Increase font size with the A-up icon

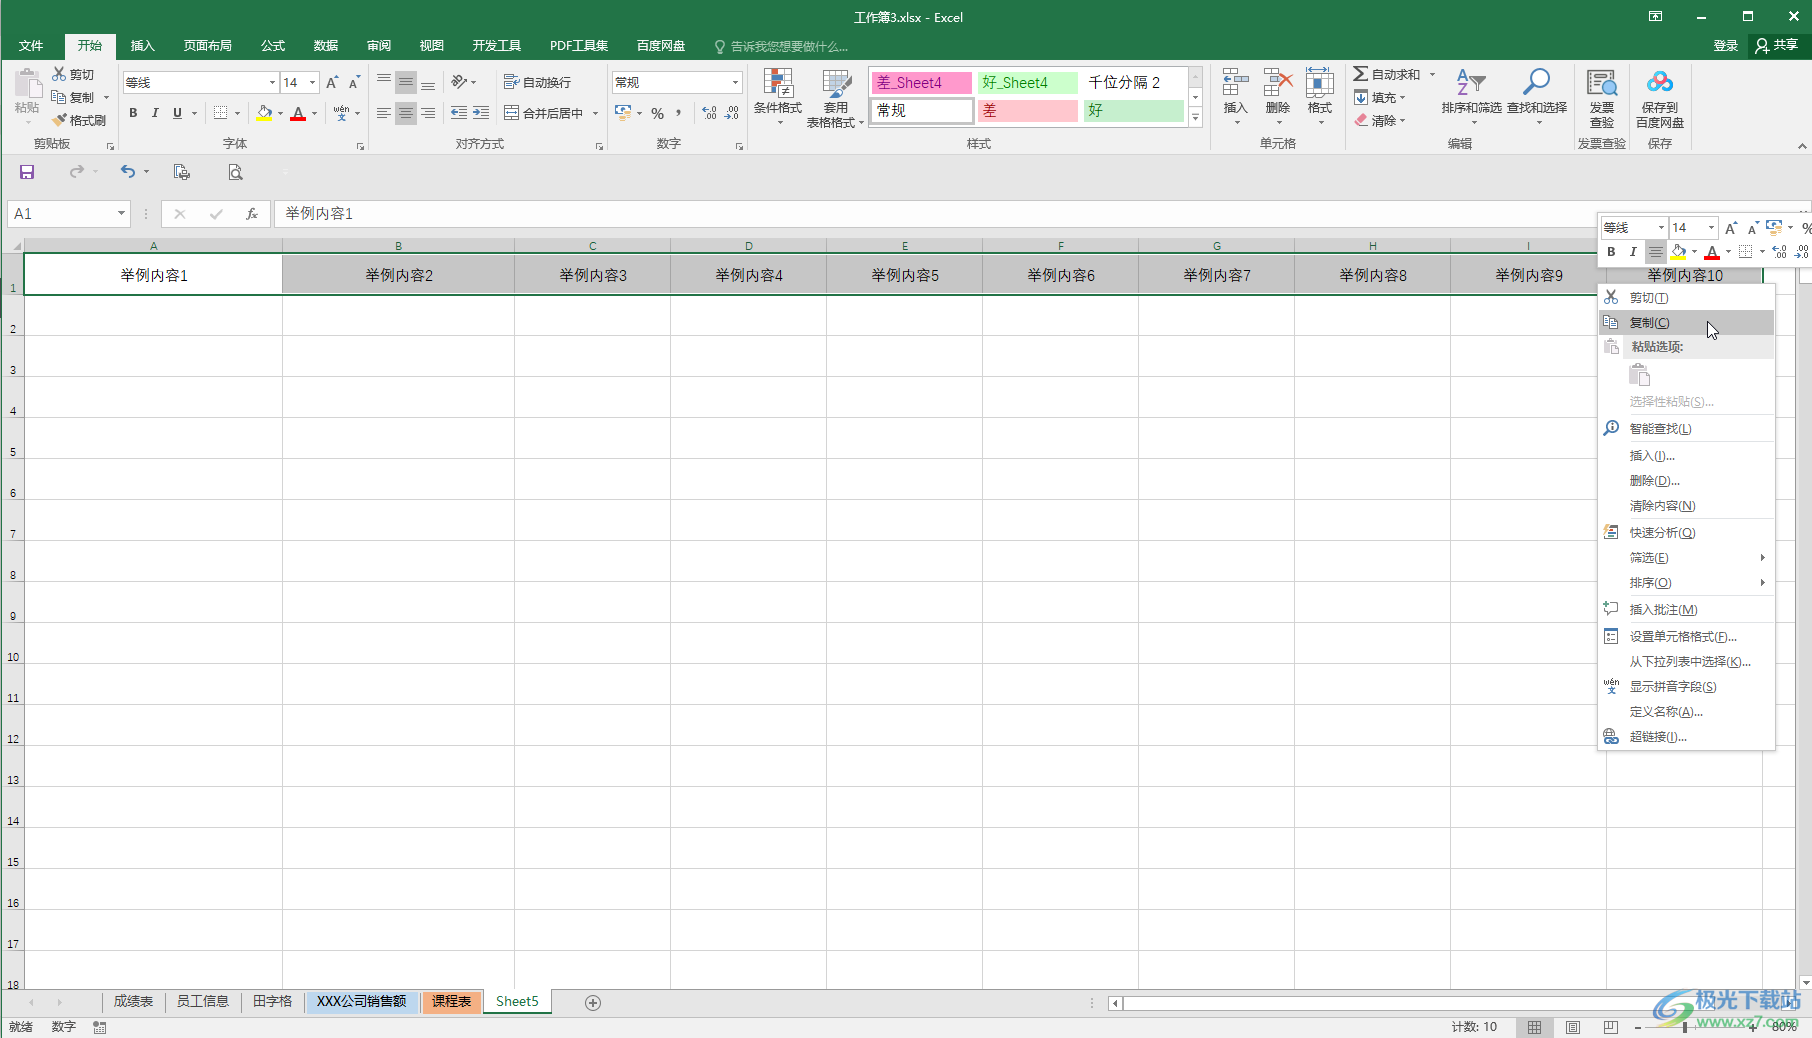(x=332, y=82)
